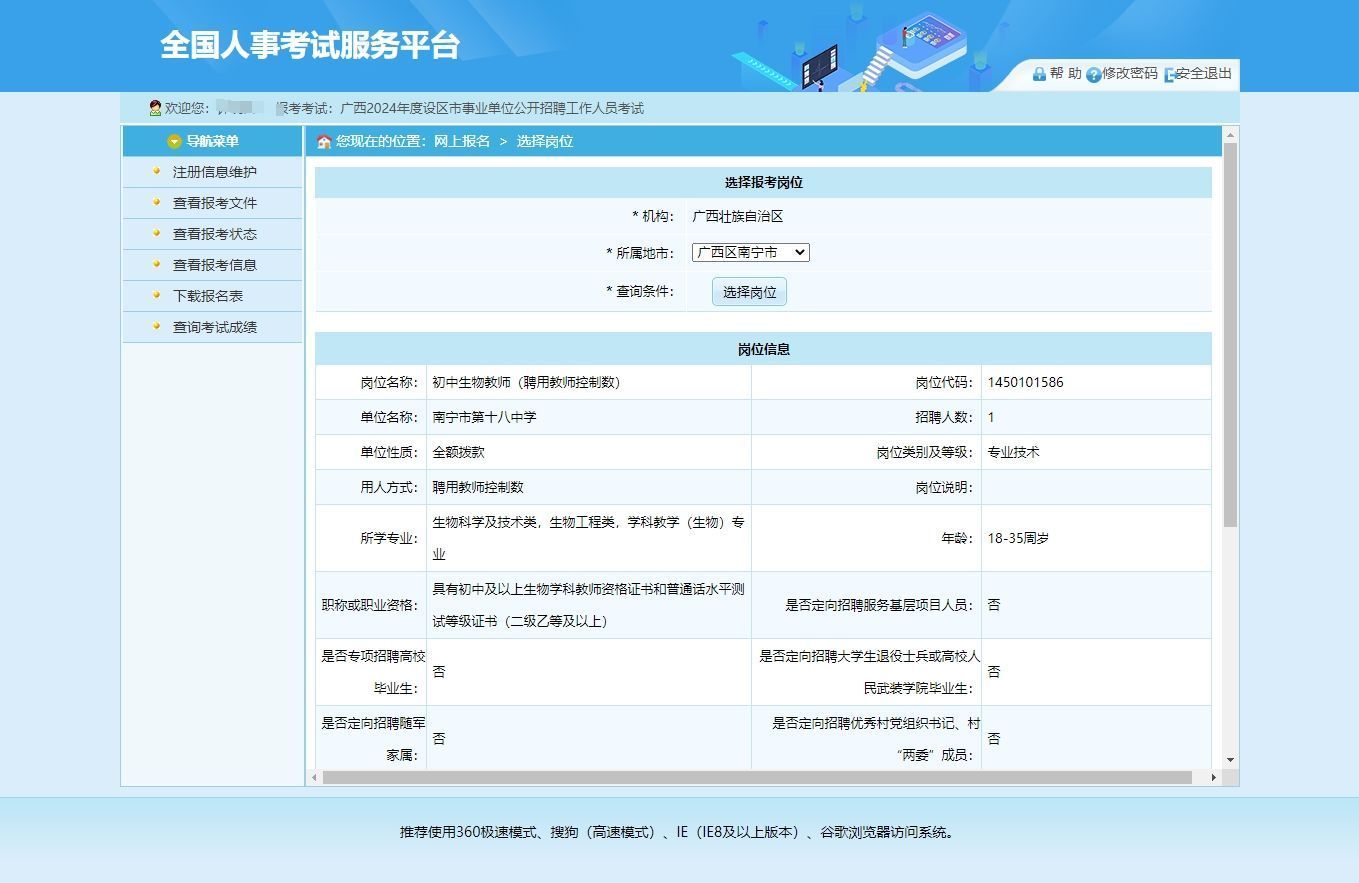Click the bullet icon beside 下载报名表

click(156, 295)
